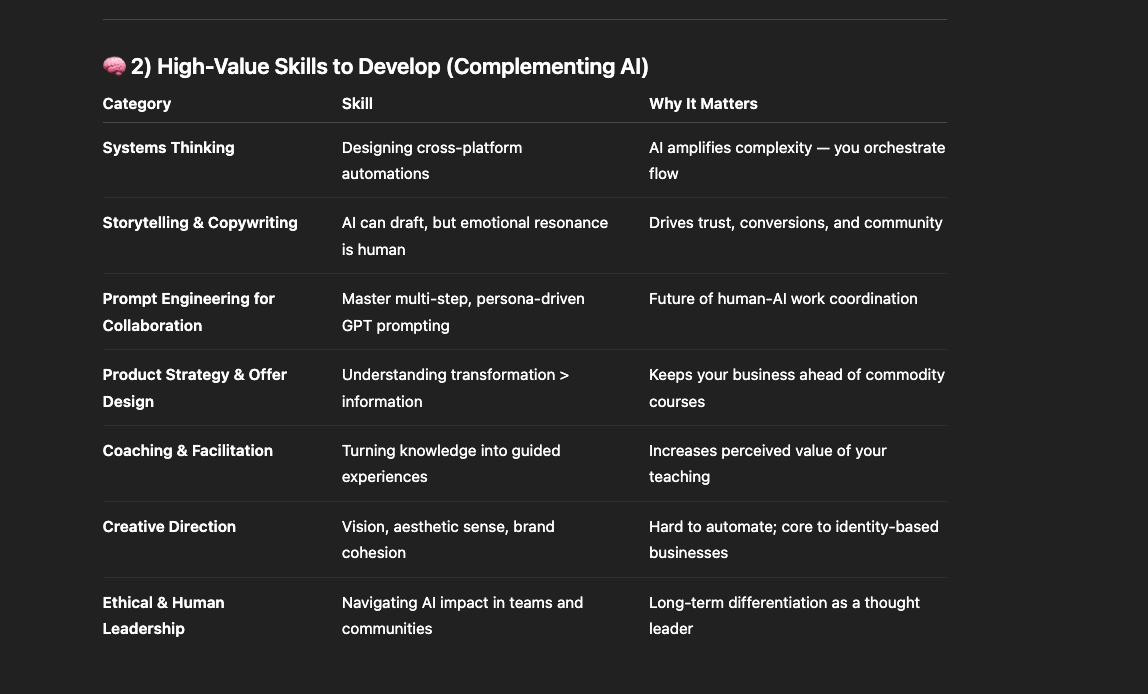This screenshot has height=694, width=1148.
Task: Click 'Master multi-step, persona-driven GPT prompting' text
Action: tap(462, 312)
